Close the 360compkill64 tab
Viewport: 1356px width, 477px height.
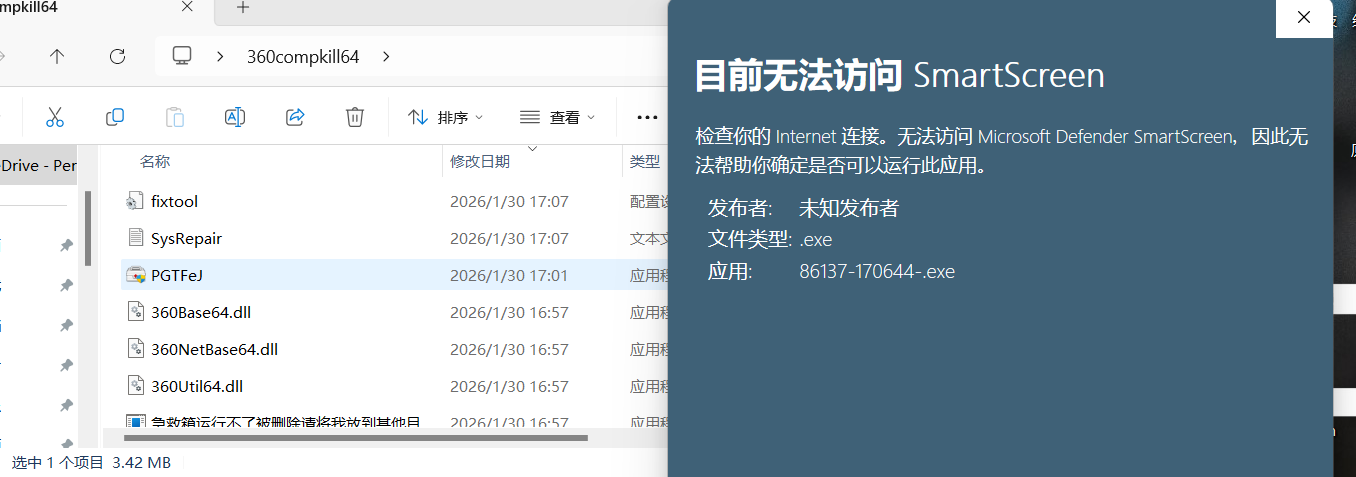coord(187,7)
